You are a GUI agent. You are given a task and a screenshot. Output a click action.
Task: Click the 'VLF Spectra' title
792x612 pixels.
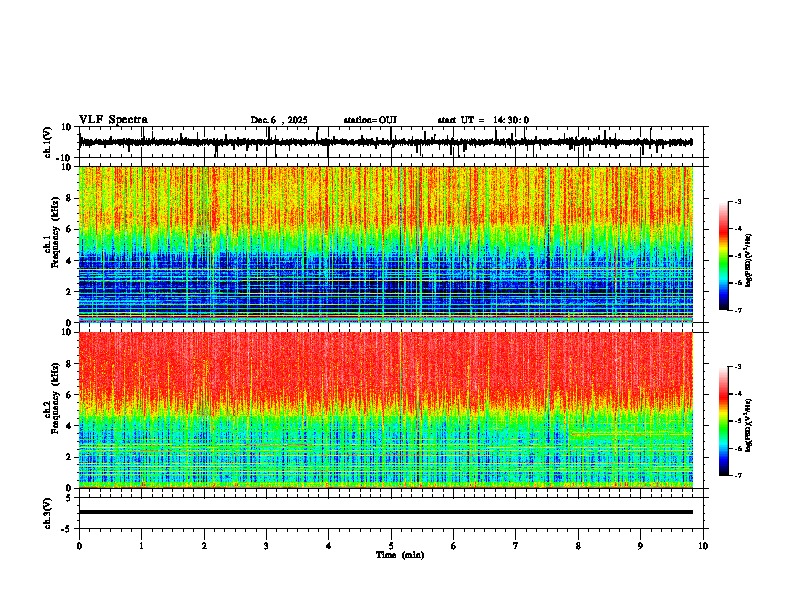113,120
